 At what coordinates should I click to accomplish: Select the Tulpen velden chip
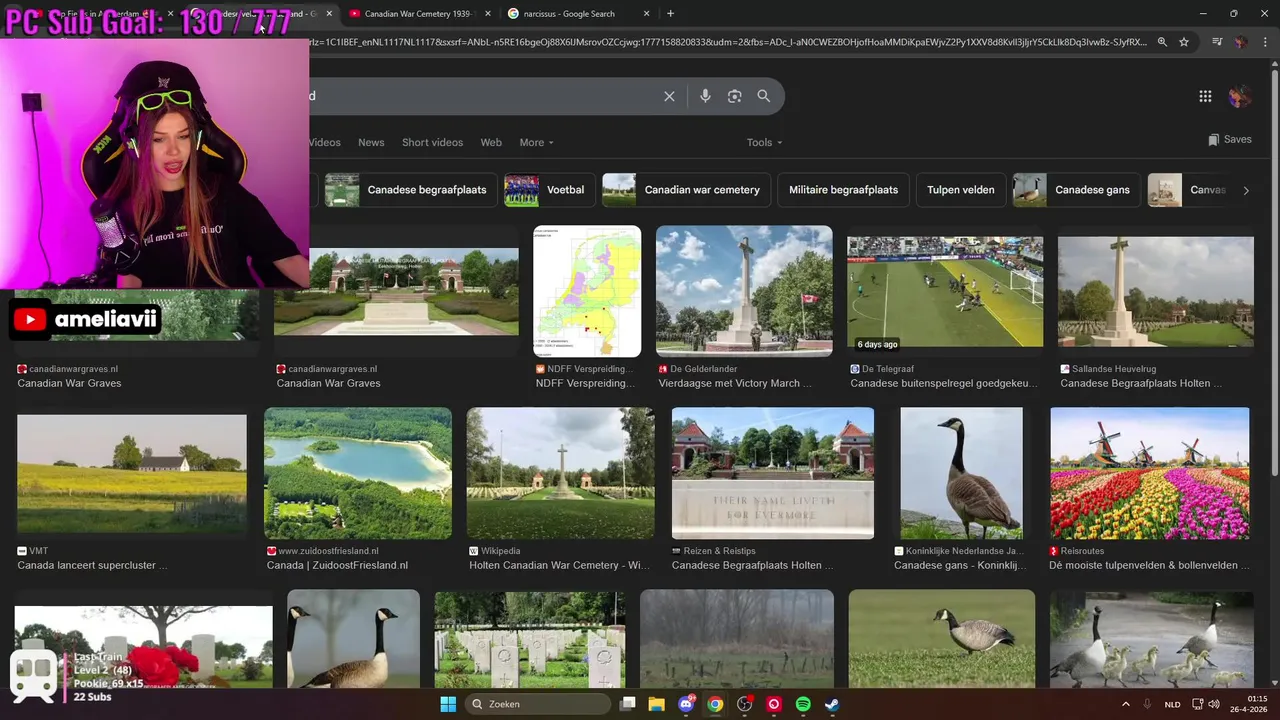(x=961, y=190)
